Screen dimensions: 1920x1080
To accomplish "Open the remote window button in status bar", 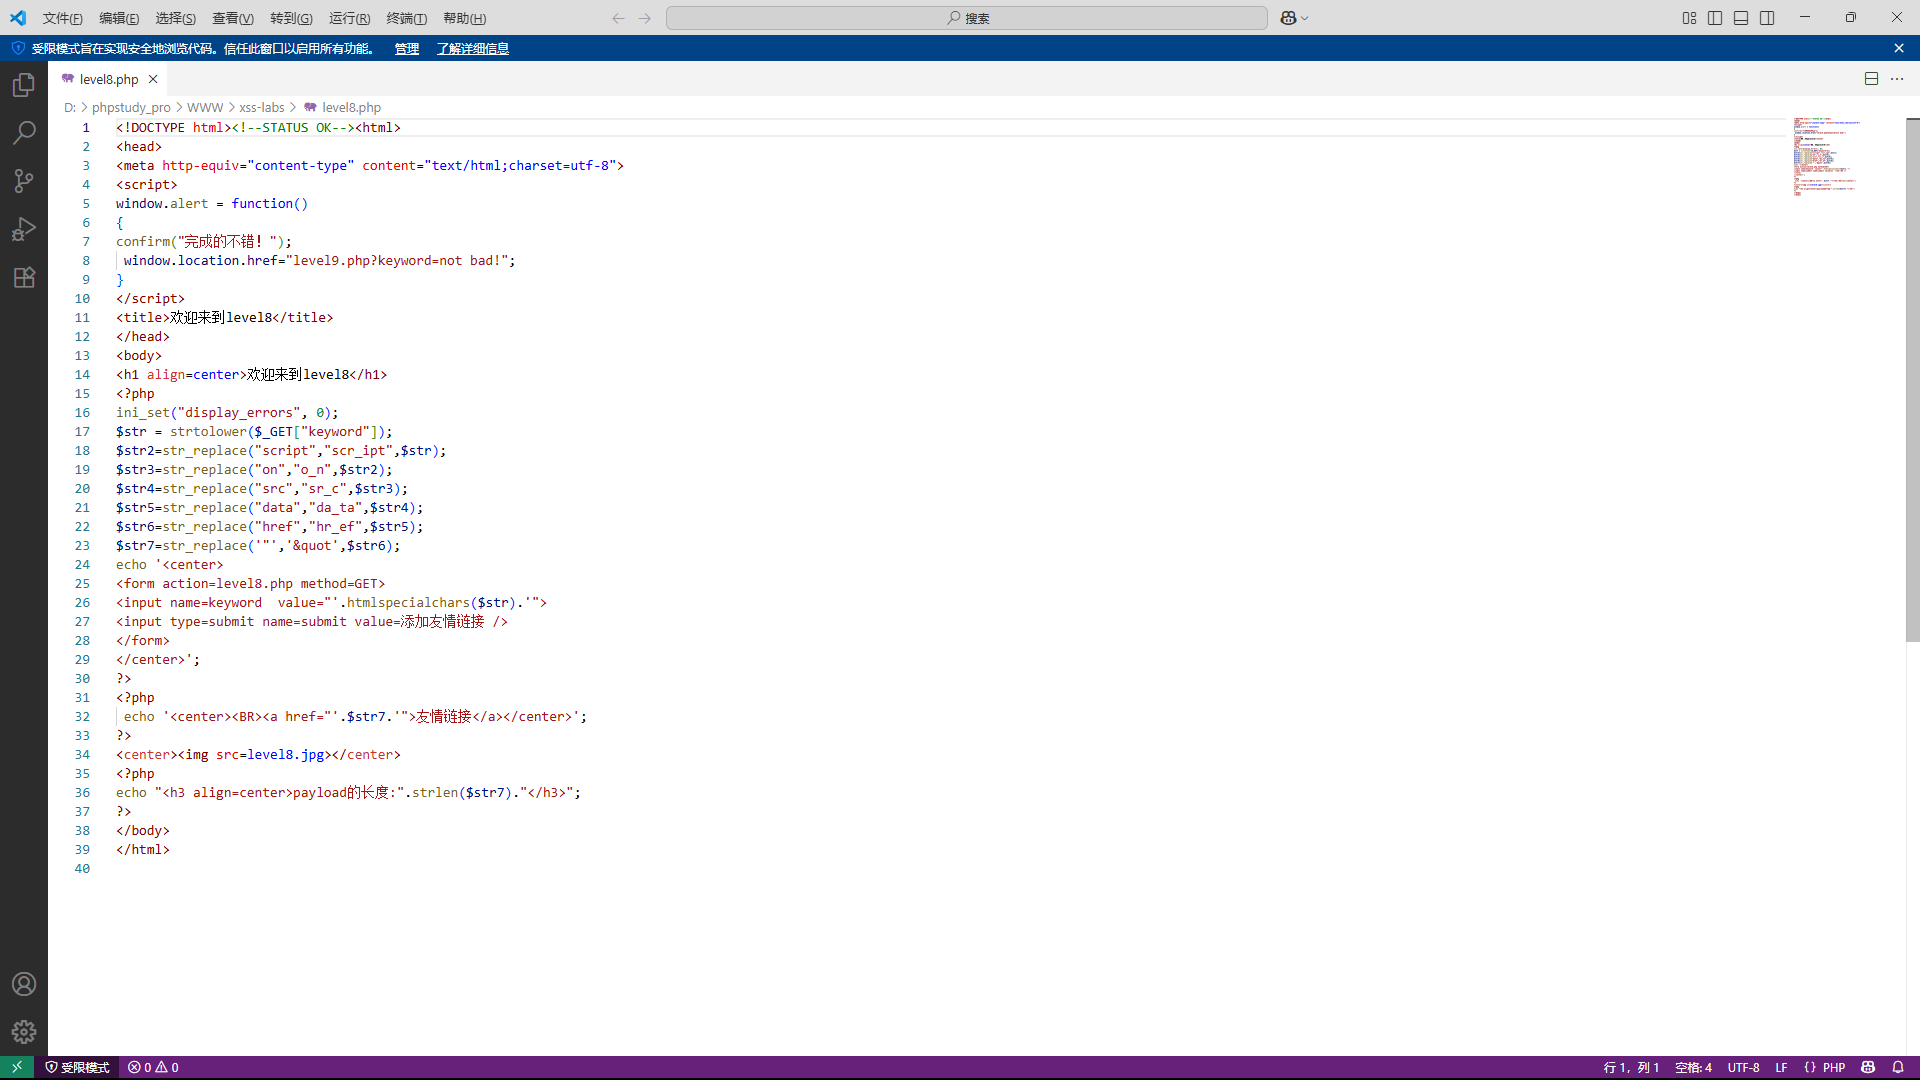I will pyautogui.click(x=17, y=1067).
